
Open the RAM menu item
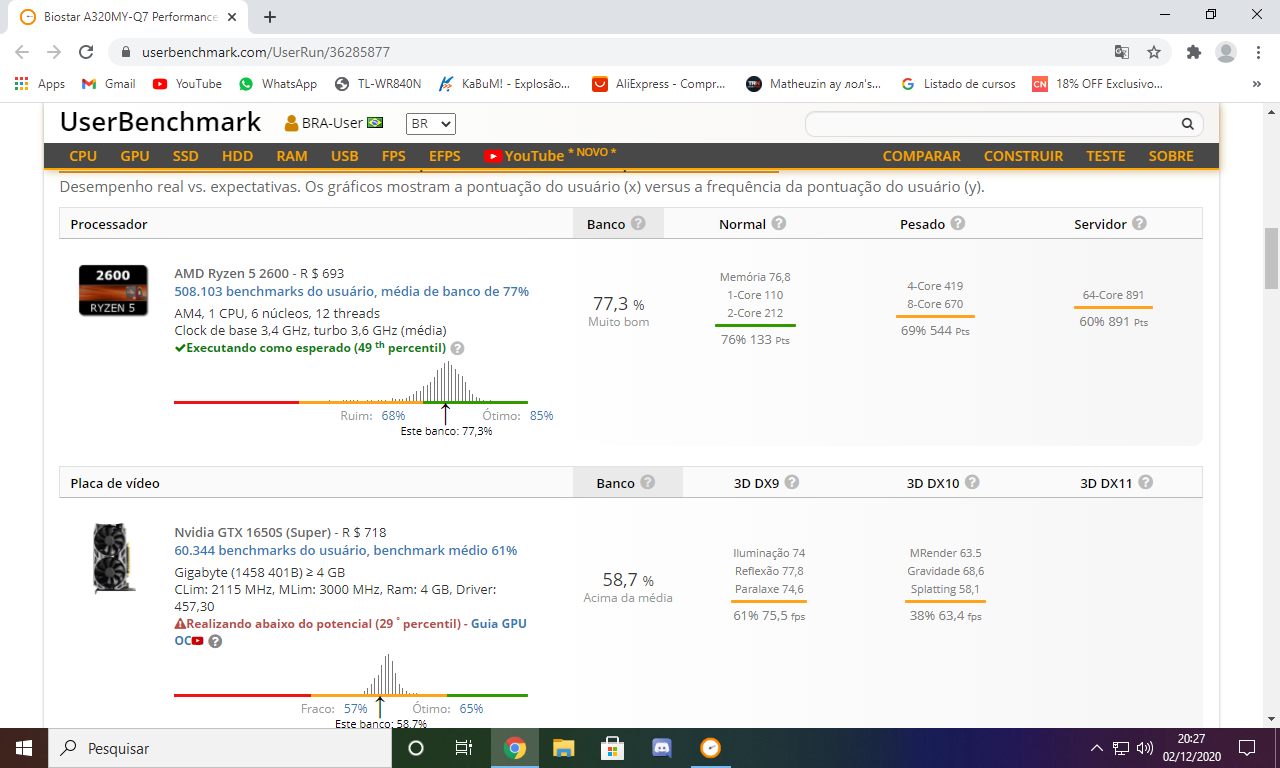click(292, 156)
